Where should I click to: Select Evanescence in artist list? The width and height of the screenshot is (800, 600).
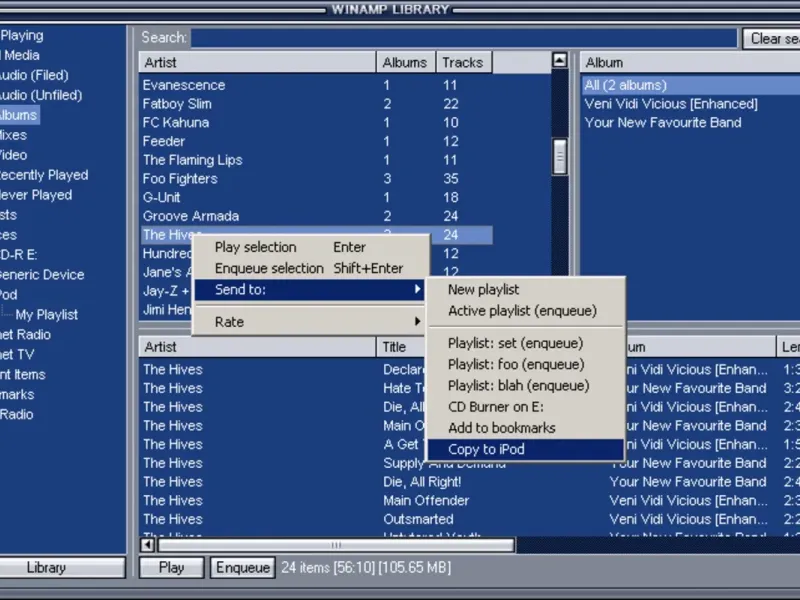pos(315,85)
